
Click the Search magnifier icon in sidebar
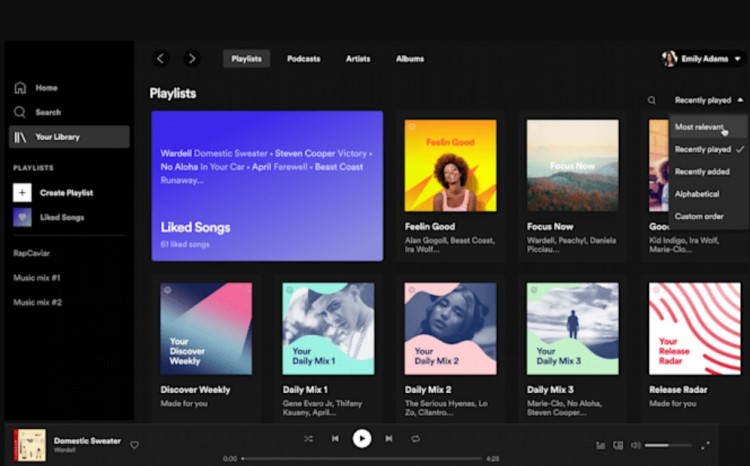20,112
